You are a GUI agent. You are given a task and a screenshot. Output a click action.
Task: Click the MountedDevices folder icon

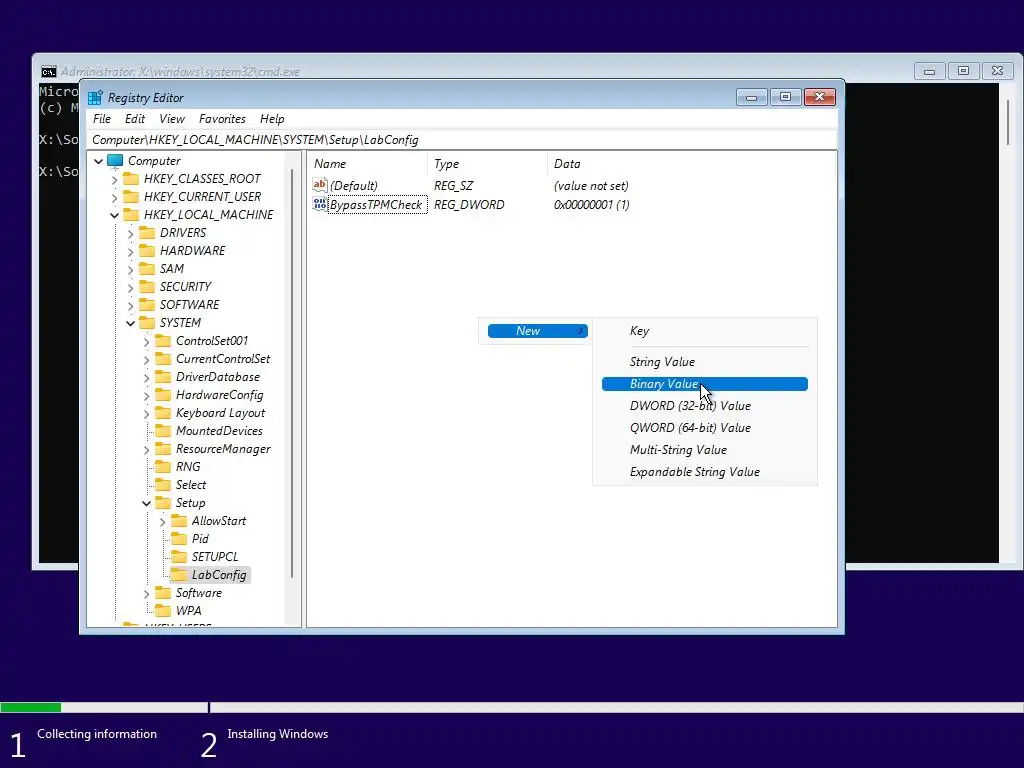click(163, 431)
